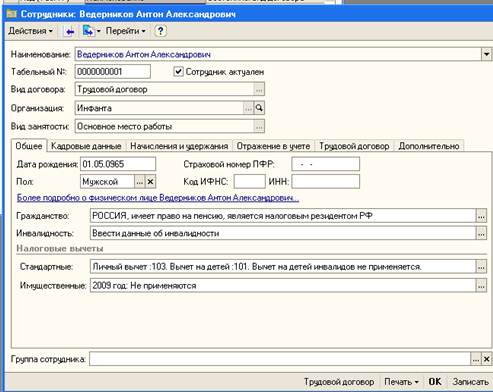Click the Страховой номер ПФР field
The height and width of the screenshot is (392, 493).
click(x=326, y=164)
